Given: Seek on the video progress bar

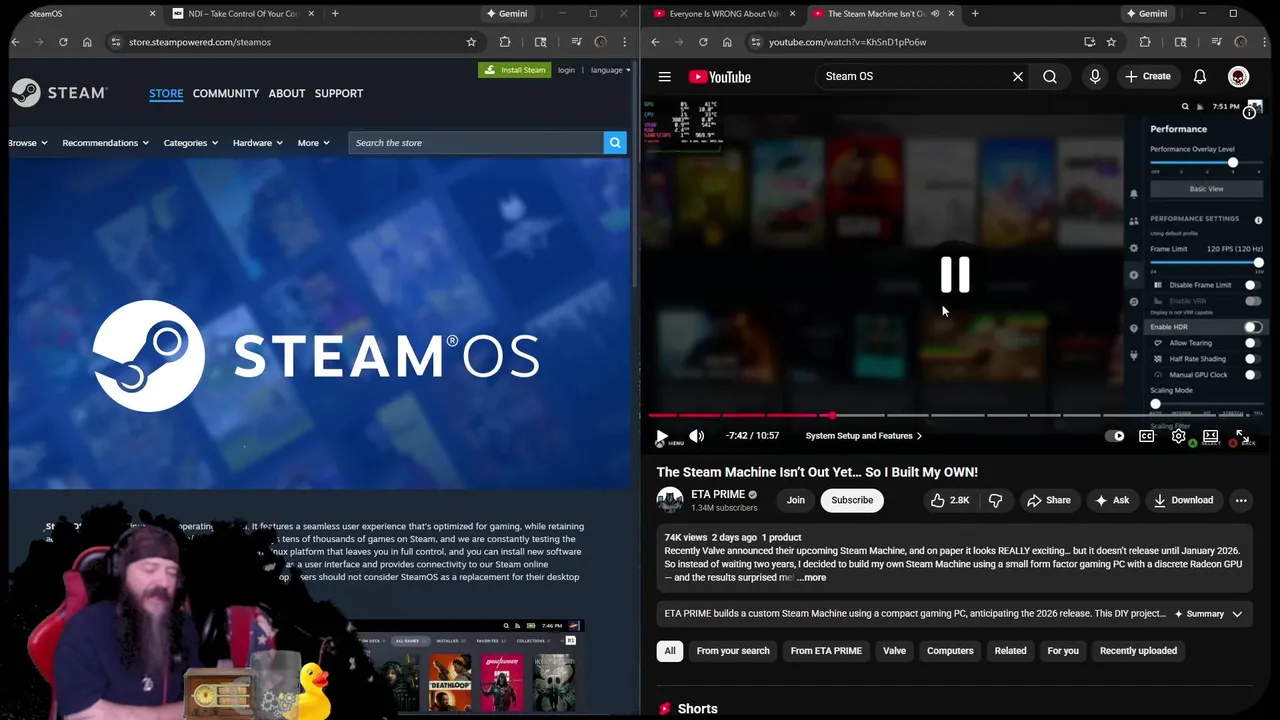Looking at the screenshot, I should (955, 415).
